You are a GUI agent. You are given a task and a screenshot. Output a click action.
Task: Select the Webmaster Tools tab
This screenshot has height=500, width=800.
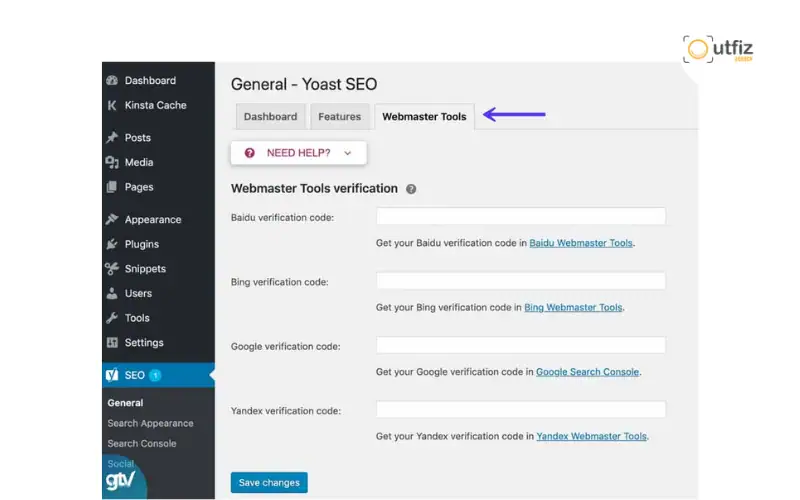pos(424,116)
